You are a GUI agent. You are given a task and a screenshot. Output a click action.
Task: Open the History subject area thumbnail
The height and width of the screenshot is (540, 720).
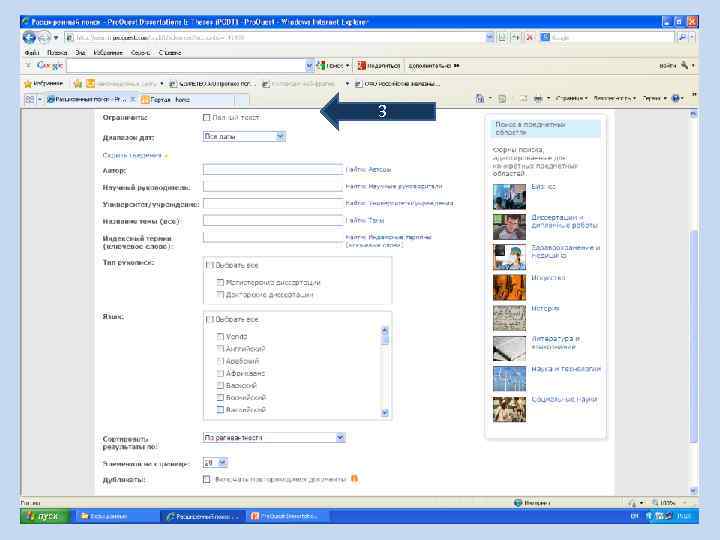(509, 318)
